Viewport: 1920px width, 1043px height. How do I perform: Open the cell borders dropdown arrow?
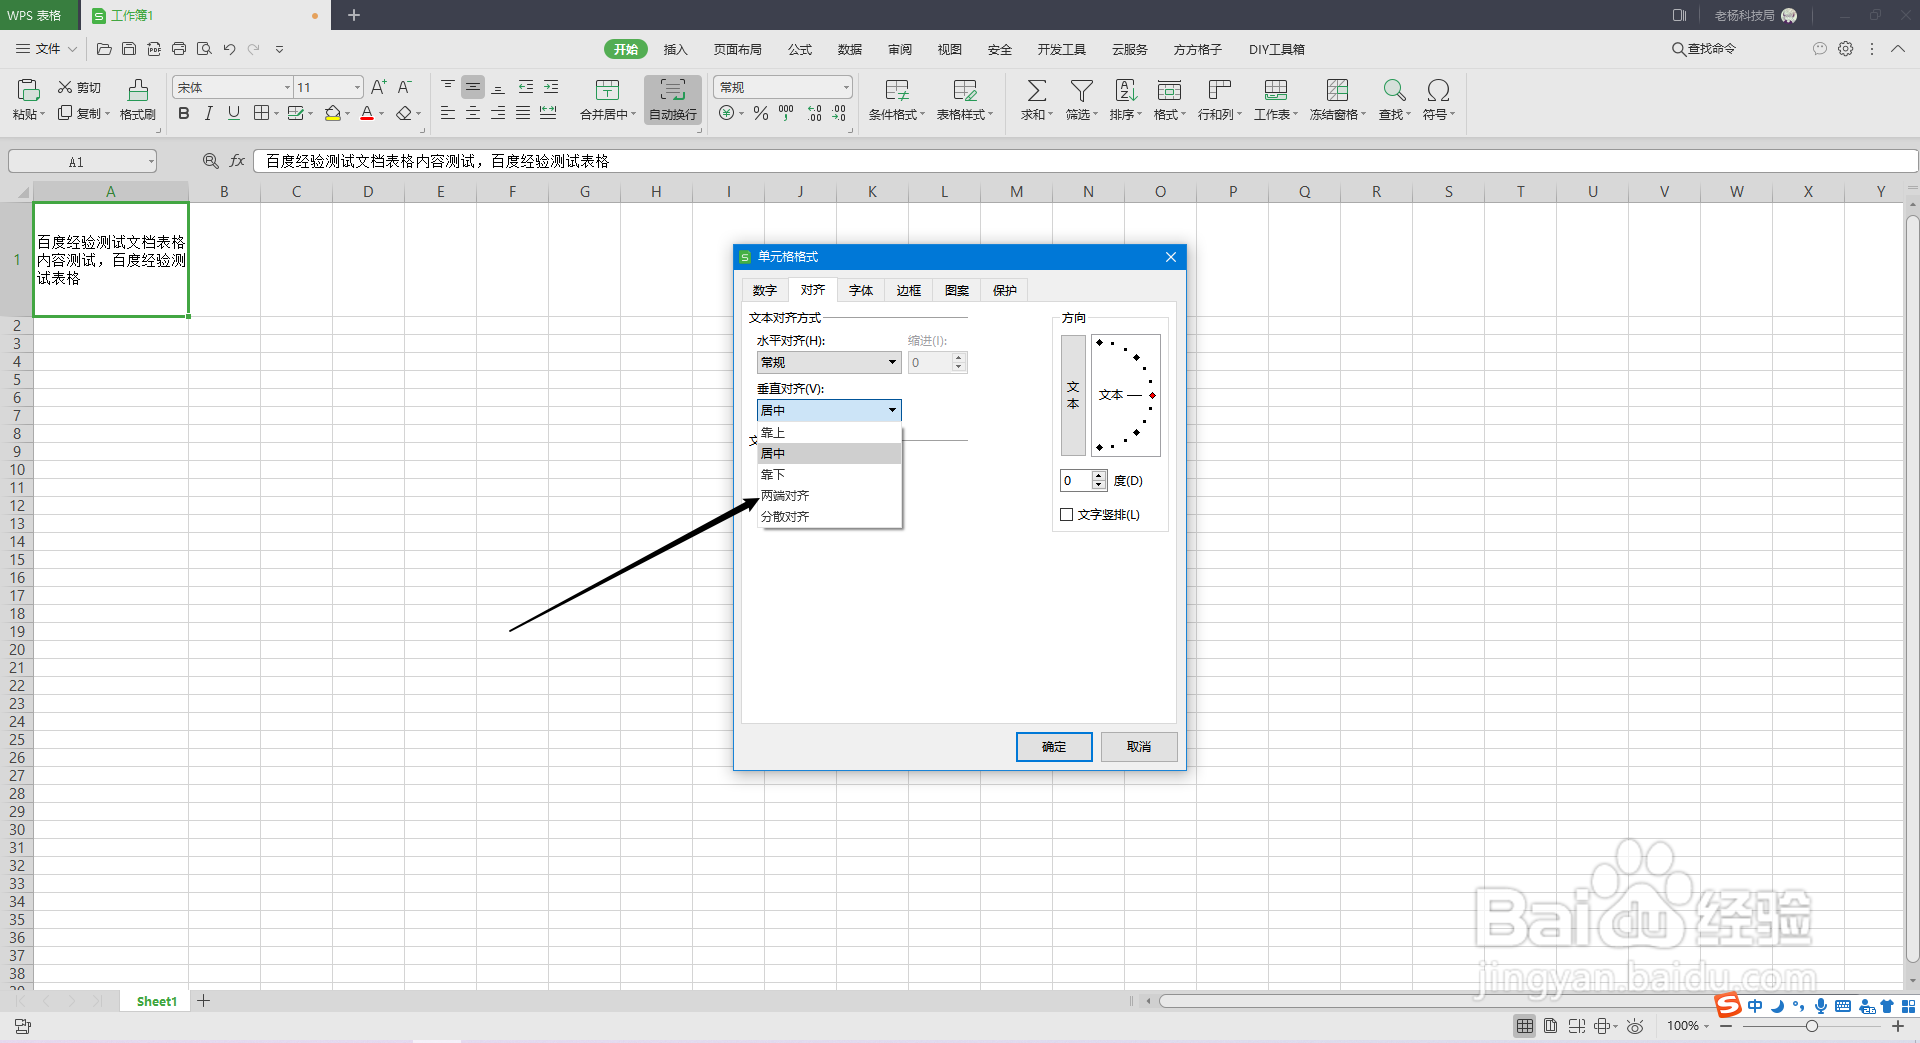(277, 114)
